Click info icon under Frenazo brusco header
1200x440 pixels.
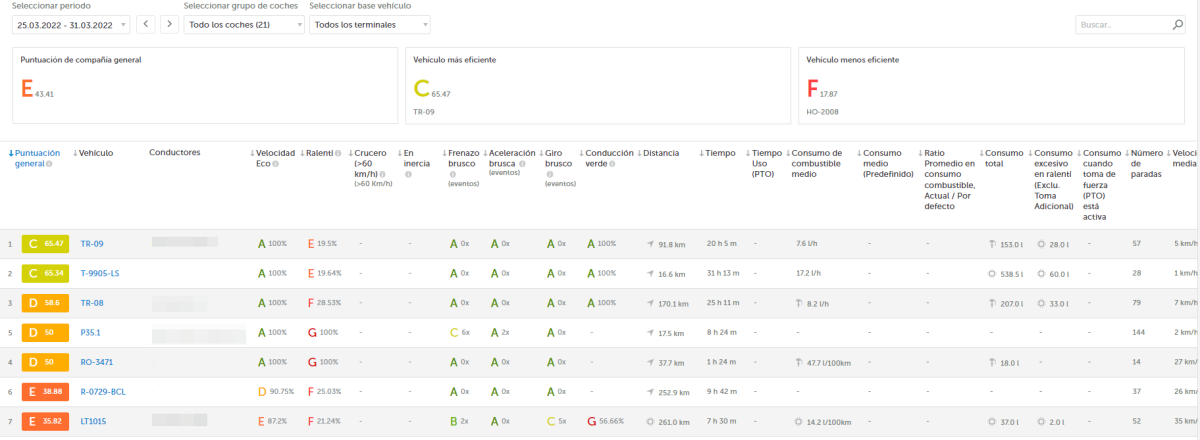click(452, 174)
